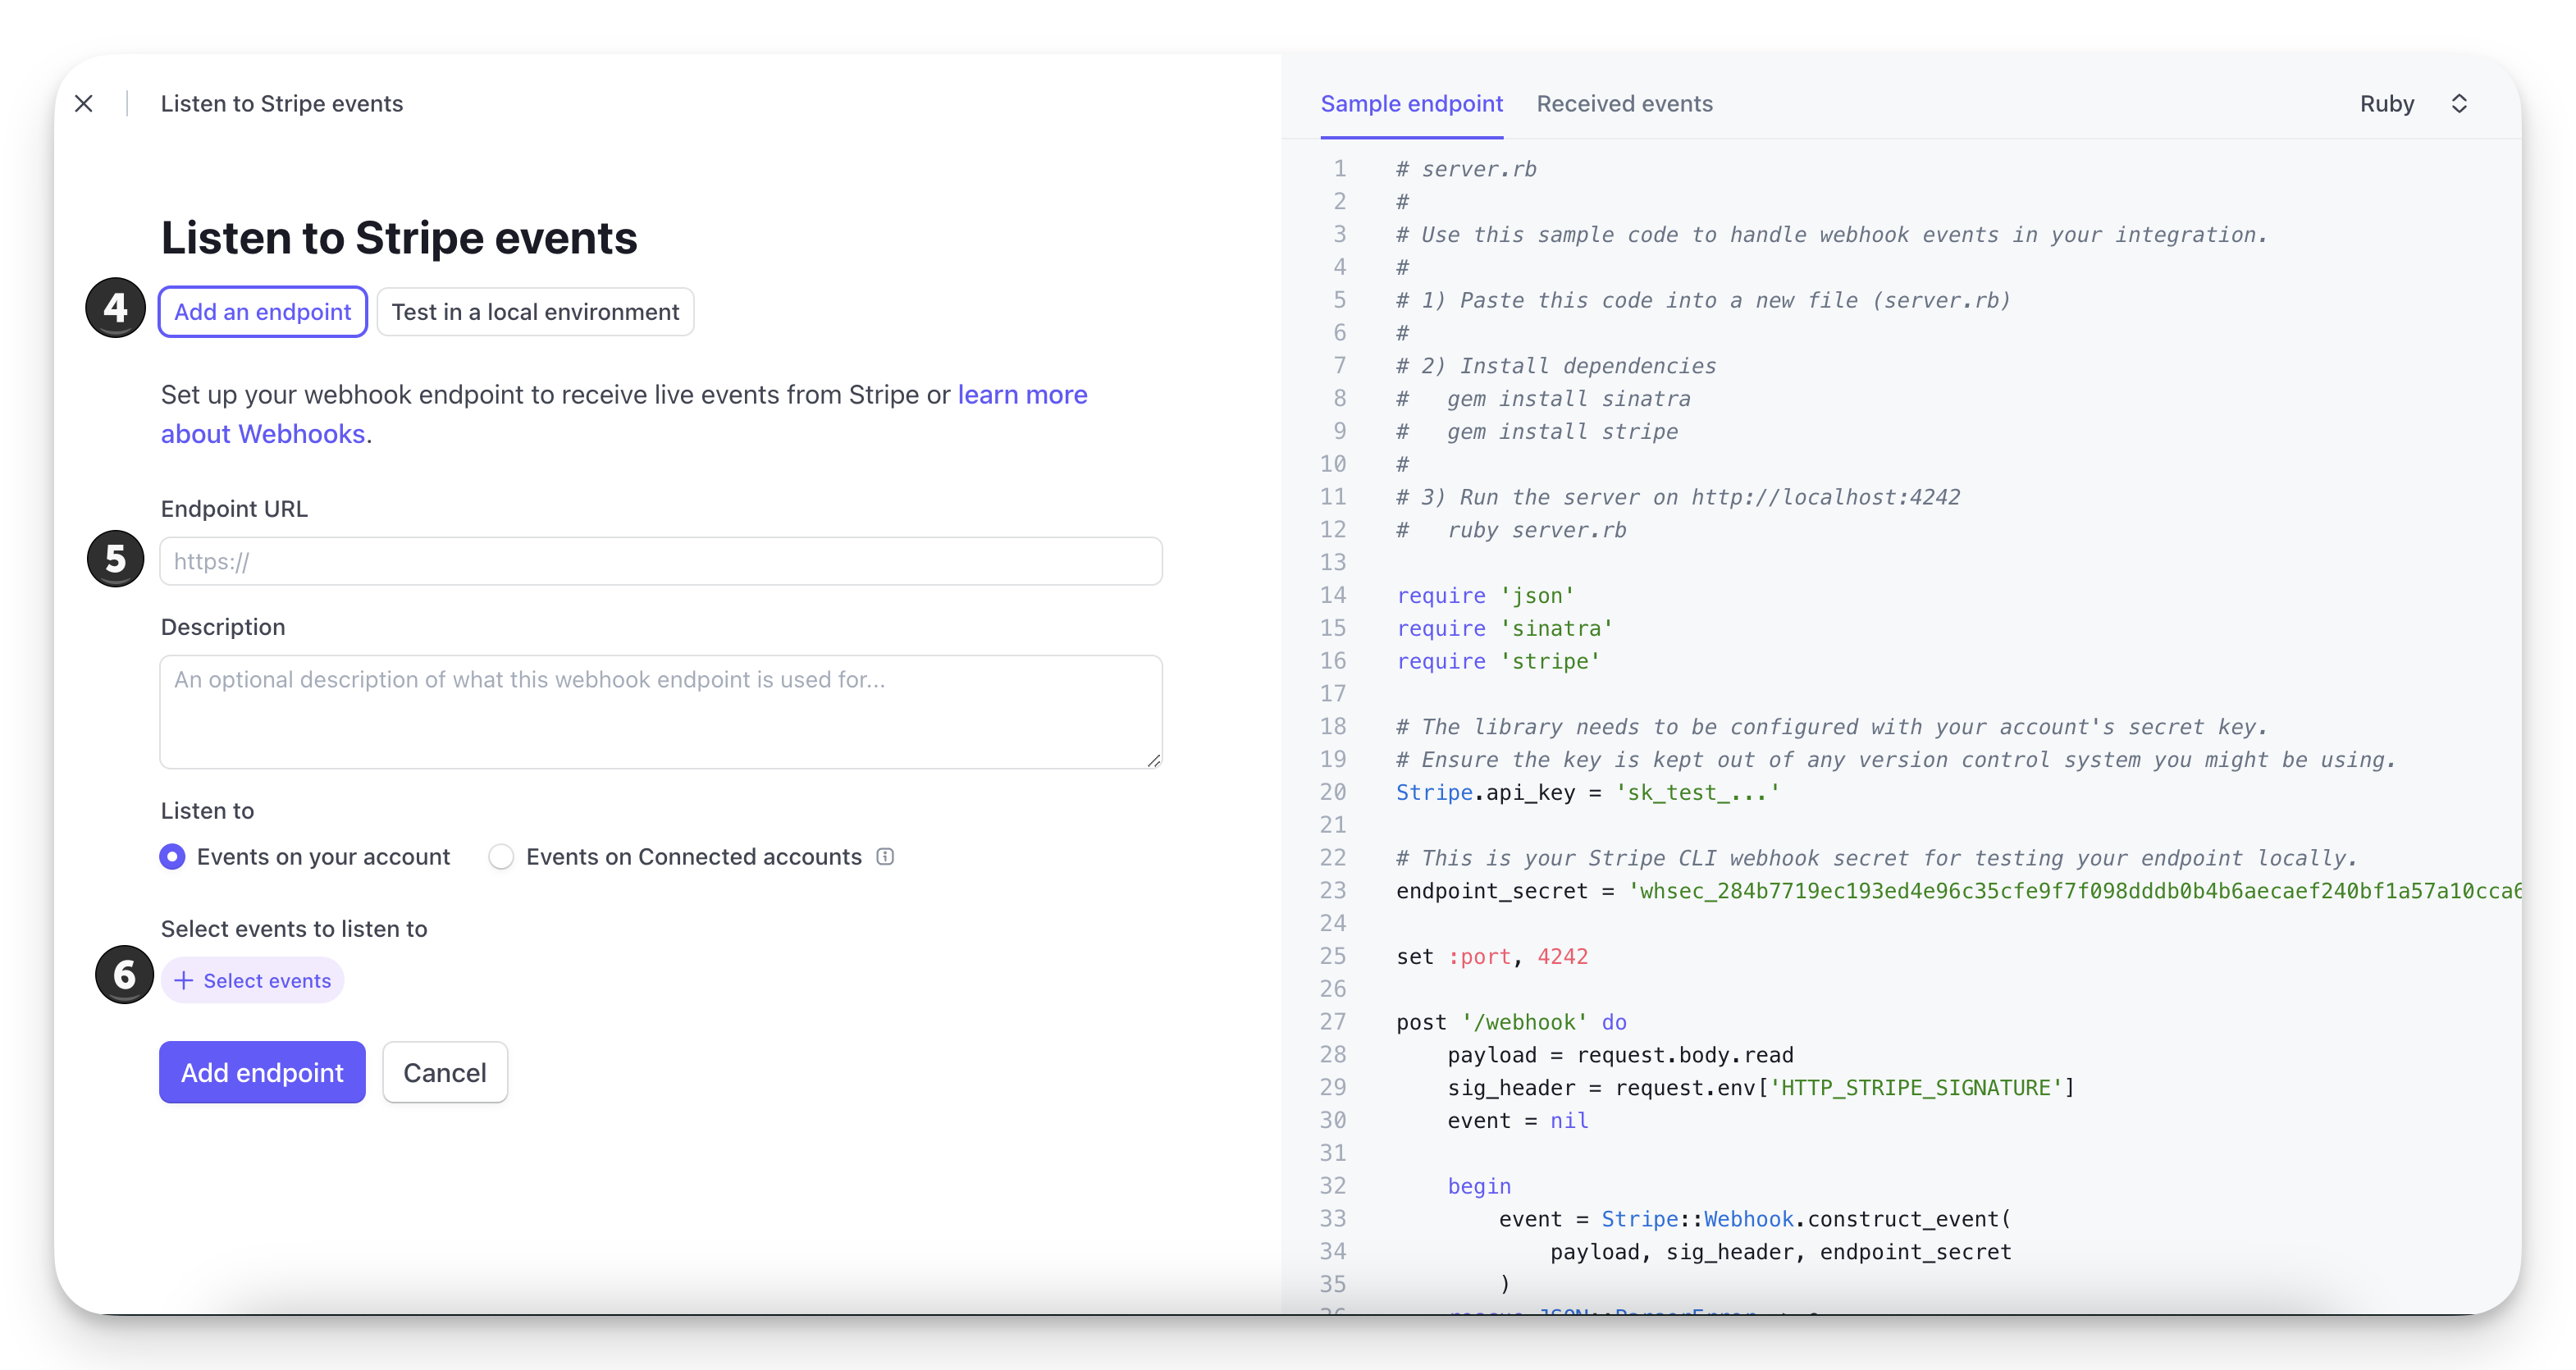This screenshot has width=2576, height=1370.
Task: Open info icon beside Connected accounts
Action: 885,856
